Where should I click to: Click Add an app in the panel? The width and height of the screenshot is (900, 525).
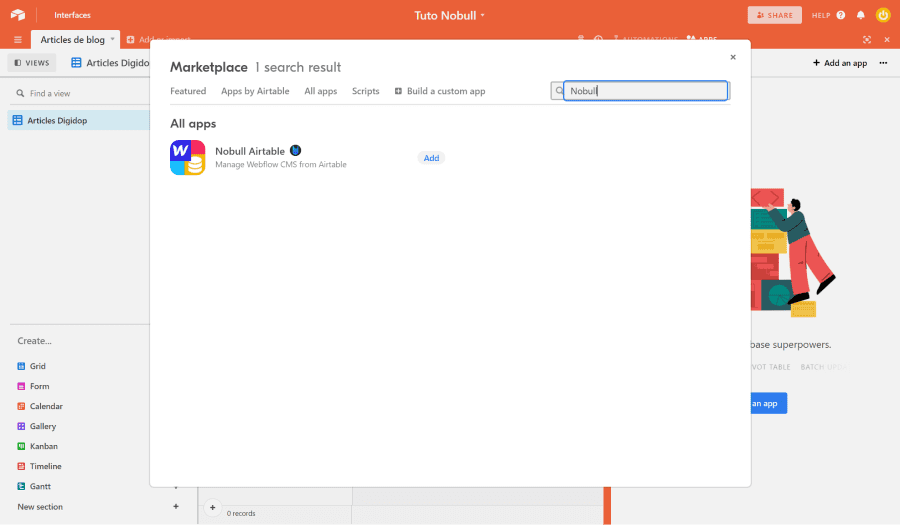840,63
